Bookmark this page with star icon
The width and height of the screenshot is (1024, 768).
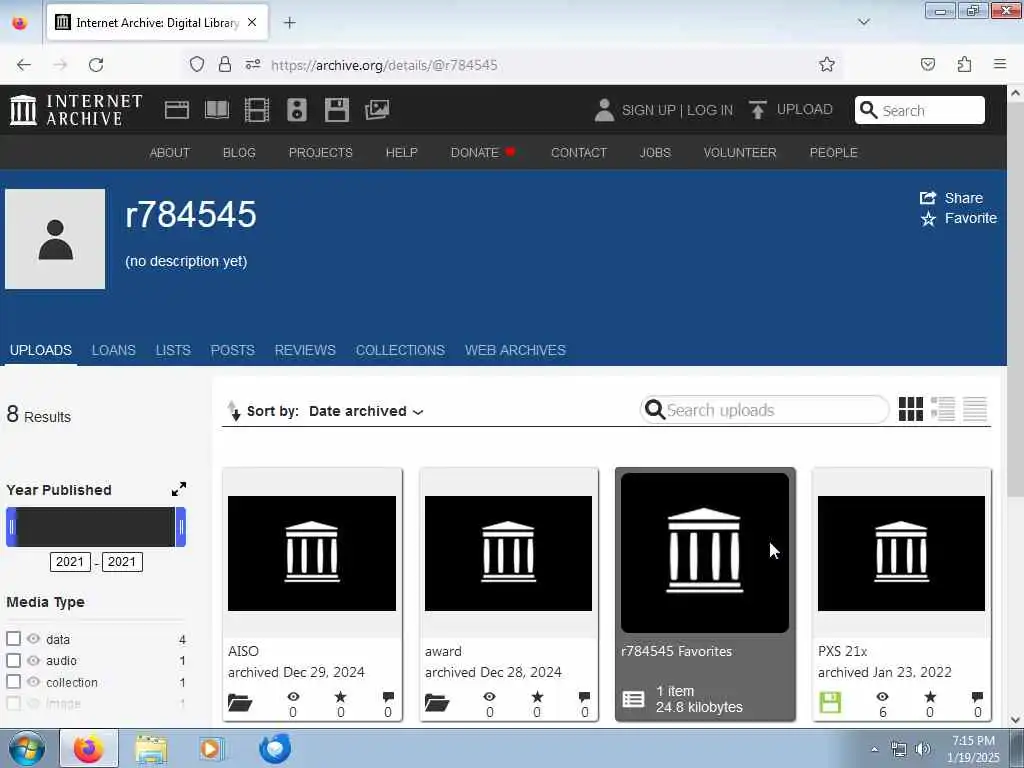coord(827,64)
